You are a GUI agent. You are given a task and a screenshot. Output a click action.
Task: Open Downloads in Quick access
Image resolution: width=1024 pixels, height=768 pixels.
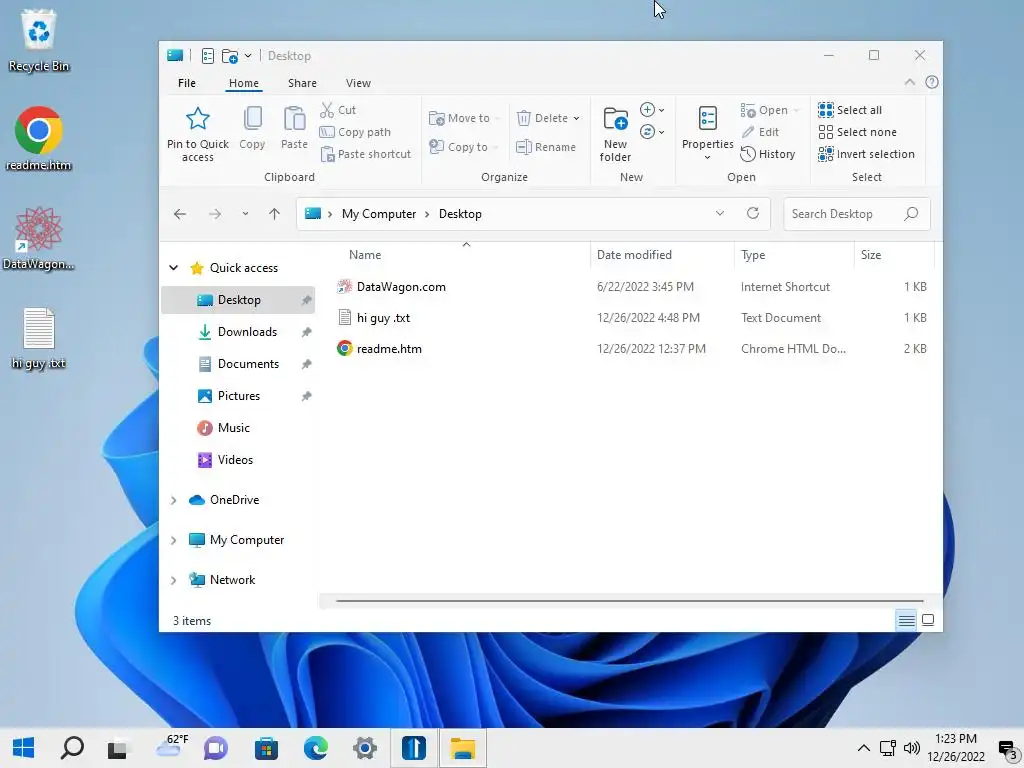[x=239, y=332]
